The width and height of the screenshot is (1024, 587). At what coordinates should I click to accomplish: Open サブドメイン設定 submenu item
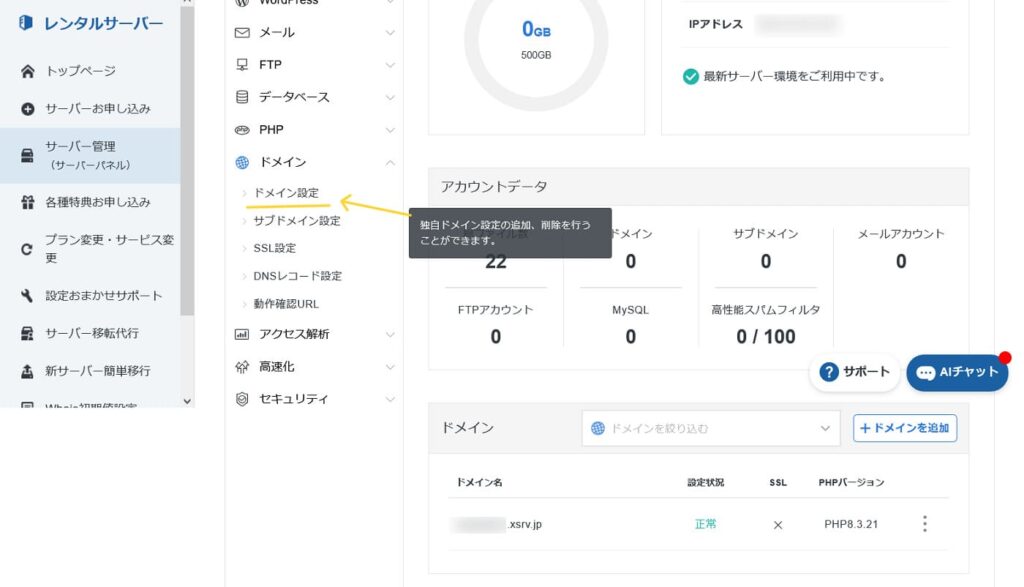coord(296,221)
